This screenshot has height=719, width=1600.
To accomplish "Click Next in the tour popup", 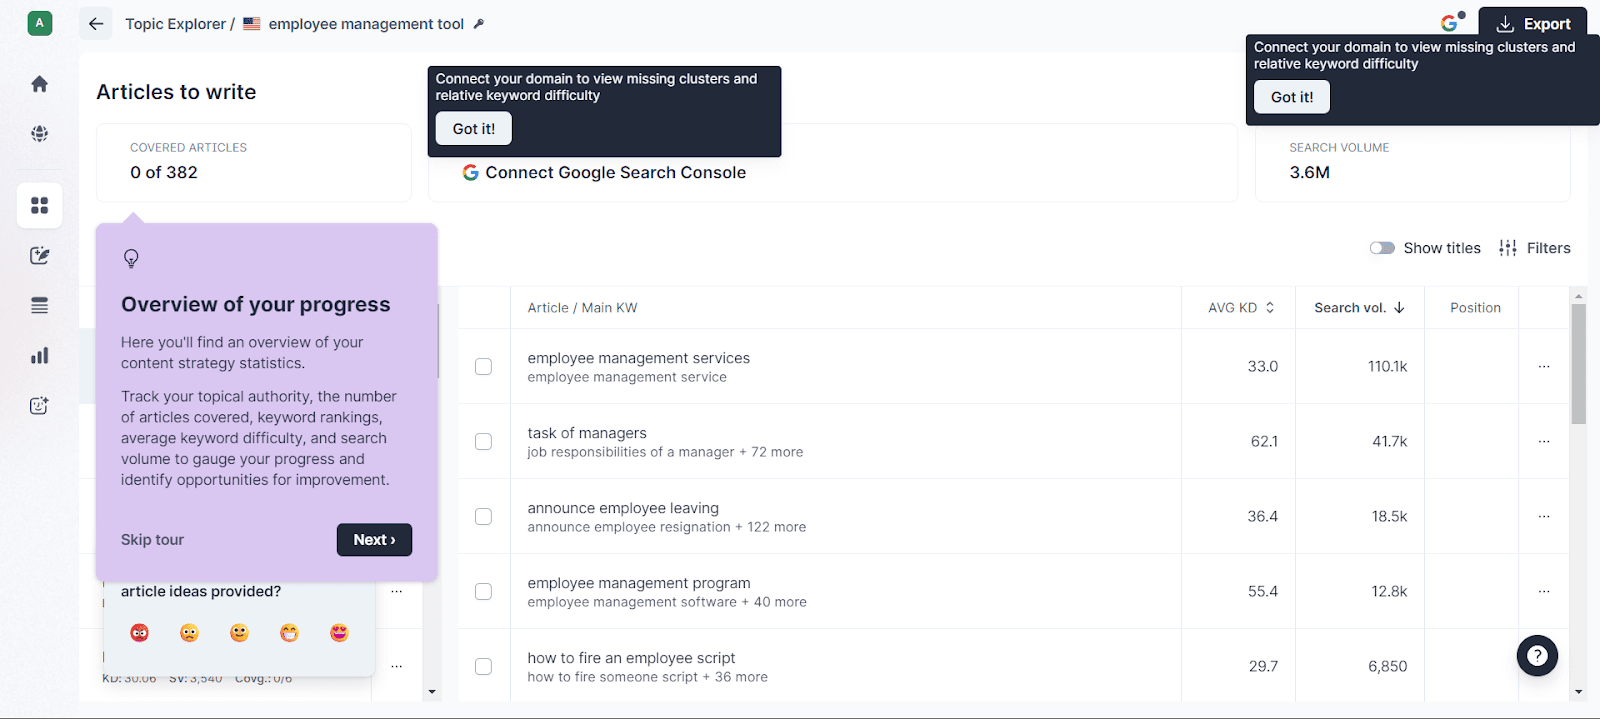I will [374, 540].
